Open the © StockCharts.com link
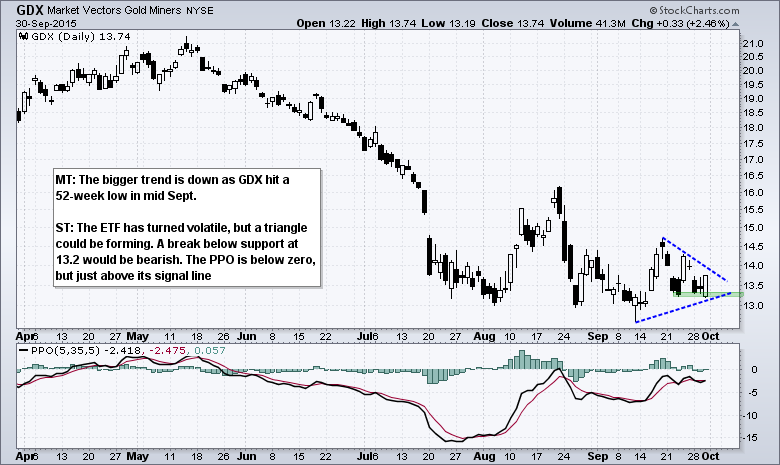Image resolution: width=780 pixels, height=465 pixels. 694,10
